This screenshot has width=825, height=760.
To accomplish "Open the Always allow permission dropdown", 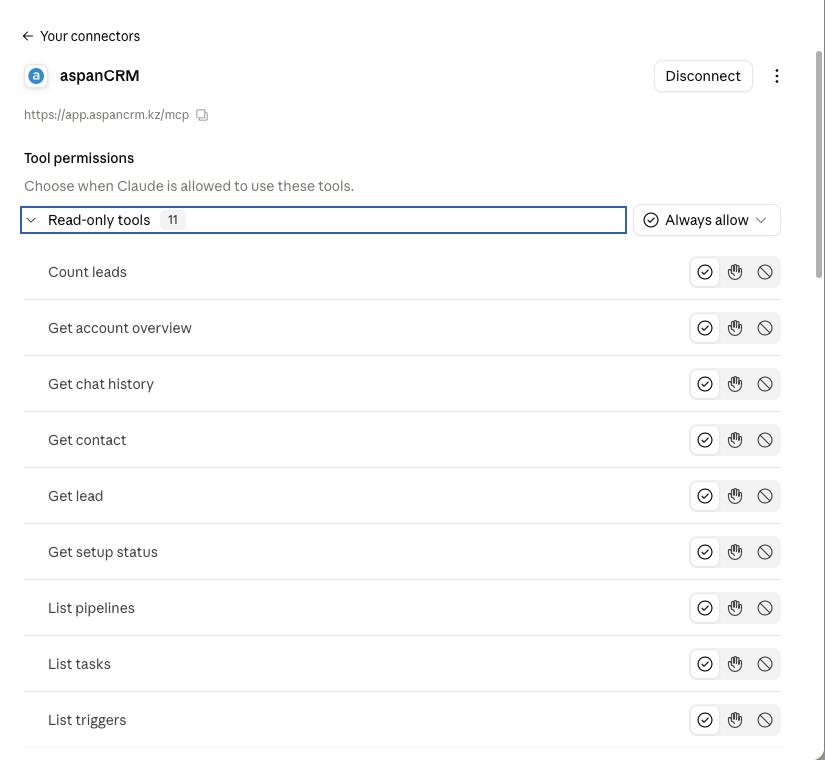I will click(707, 220).
